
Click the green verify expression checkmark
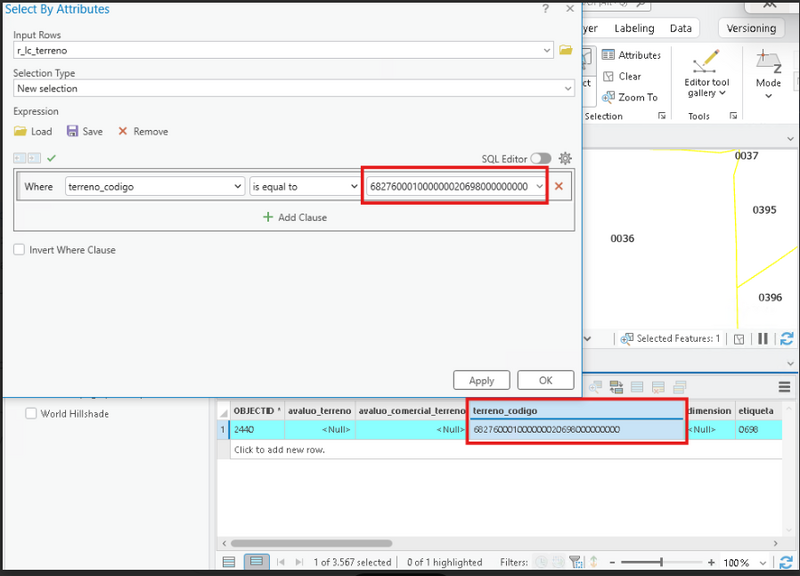pos(51,158)
